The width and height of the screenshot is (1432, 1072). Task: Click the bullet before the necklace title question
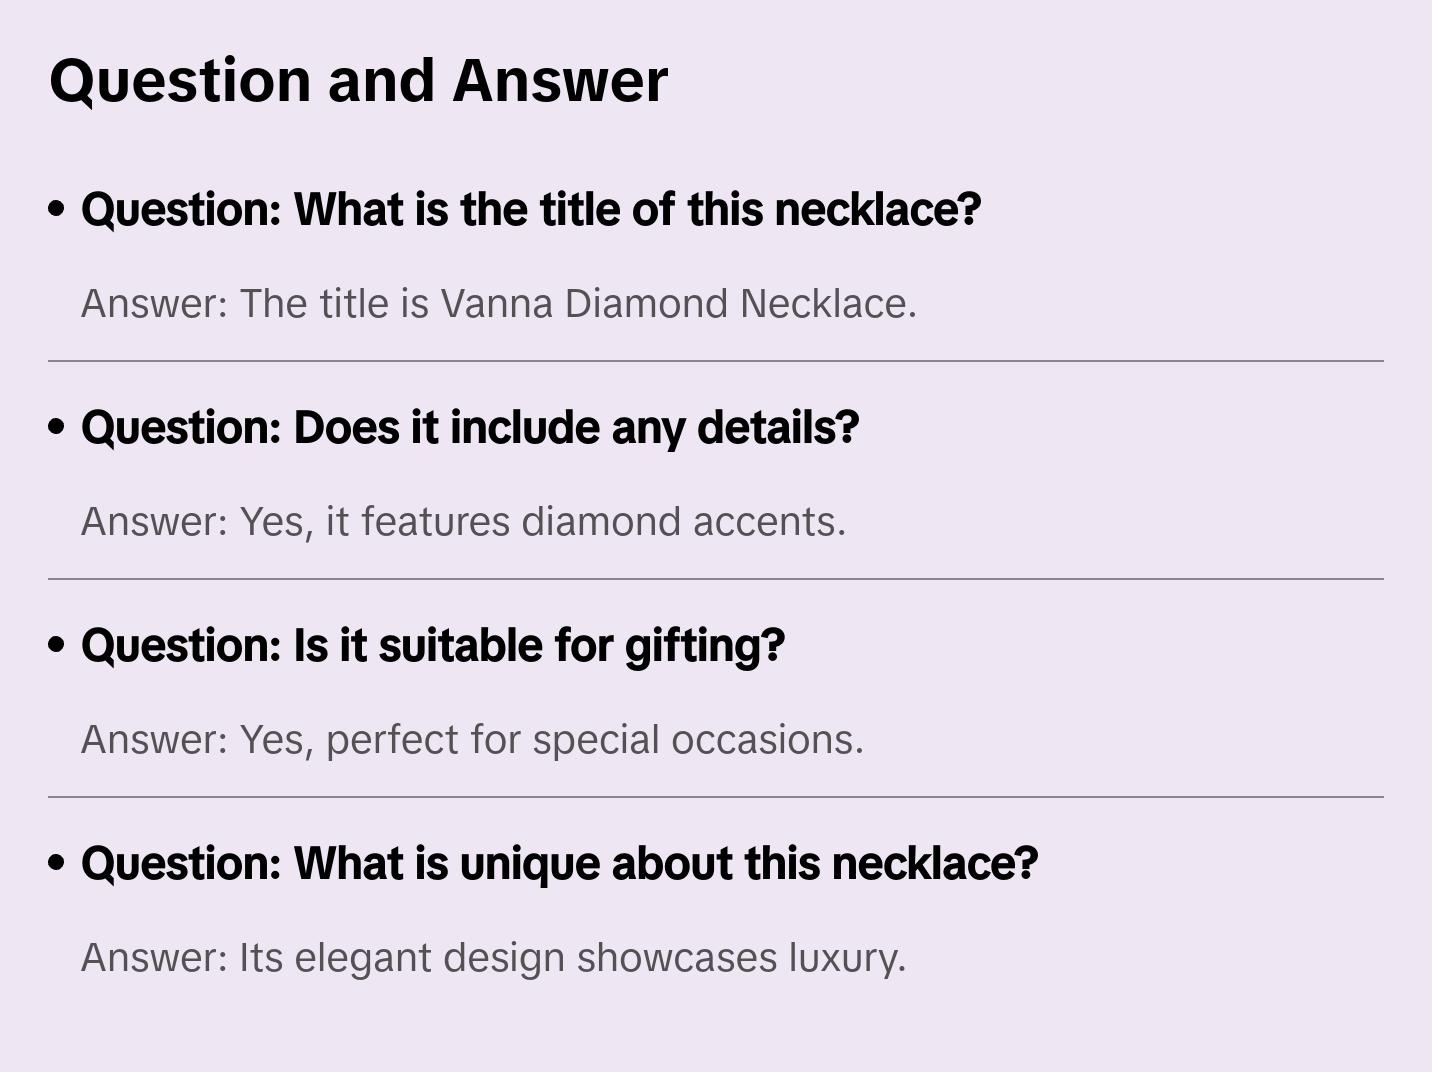click(57, 210)
